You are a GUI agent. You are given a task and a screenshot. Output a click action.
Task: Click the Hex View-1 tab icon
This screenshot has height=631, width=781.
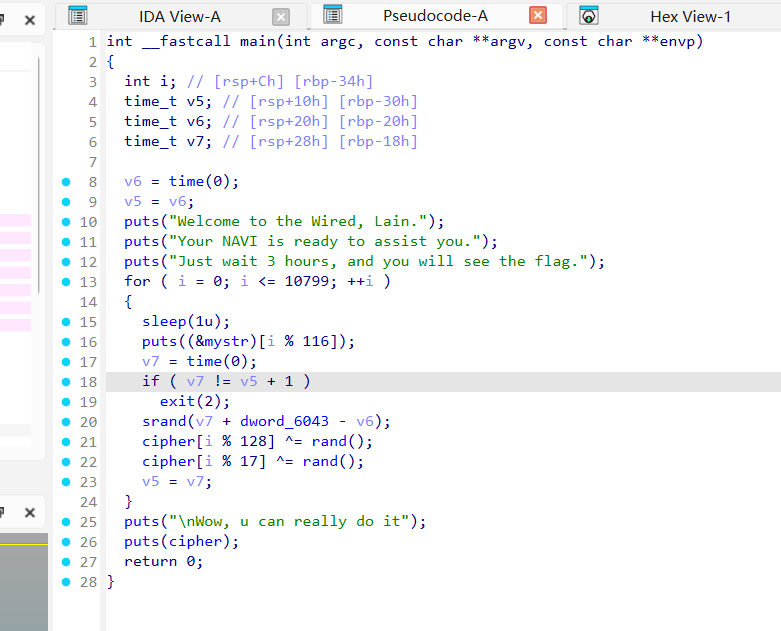(590, 16)
